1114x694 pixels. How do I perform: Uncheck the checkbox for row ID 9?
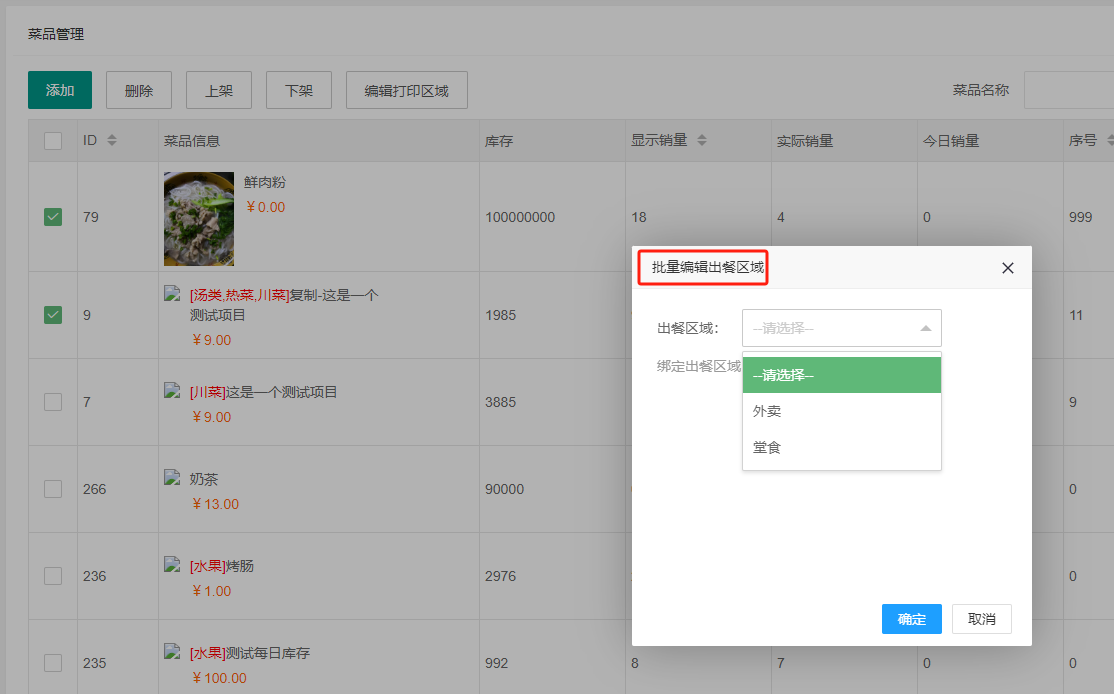[x=53, y=315]
